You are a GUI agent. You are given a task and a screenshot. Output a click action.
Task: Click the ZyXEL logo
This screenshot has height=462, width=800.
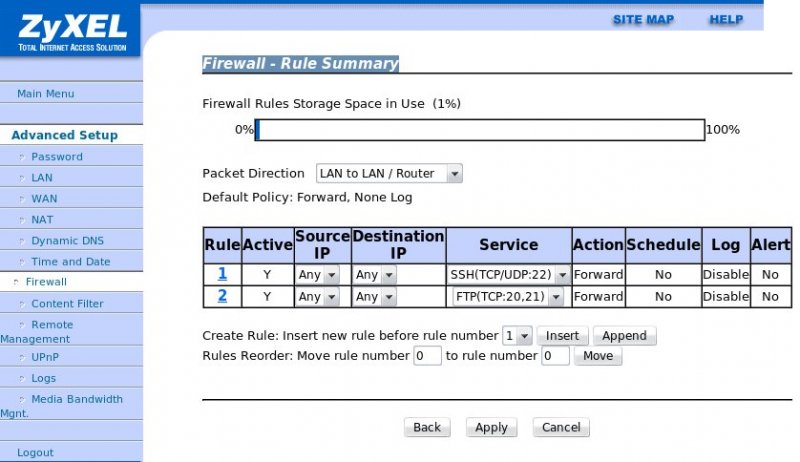(x=72, y=32)
